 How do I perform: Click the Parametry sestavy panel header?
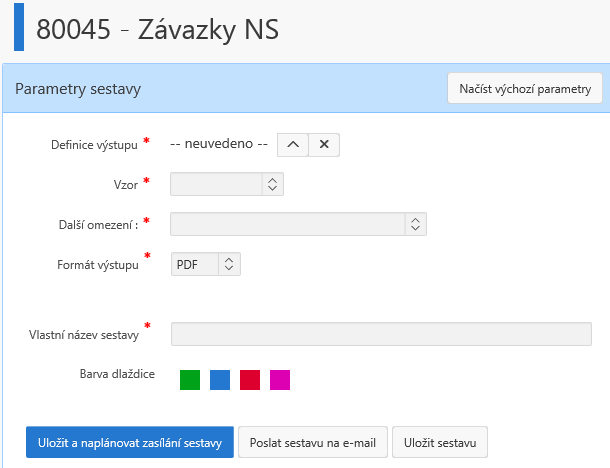tap(78, 89)
